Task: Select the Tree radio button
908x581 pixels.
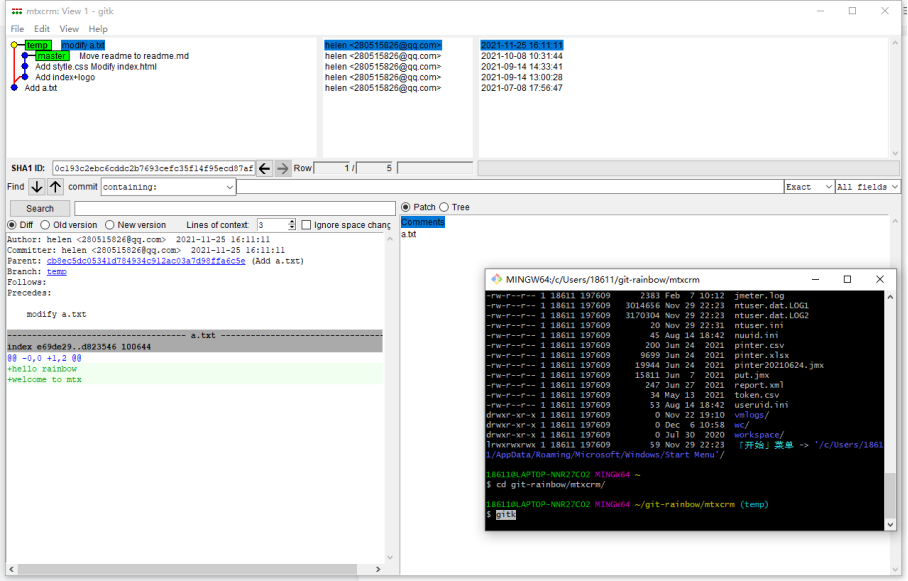Action: (444, 207)
